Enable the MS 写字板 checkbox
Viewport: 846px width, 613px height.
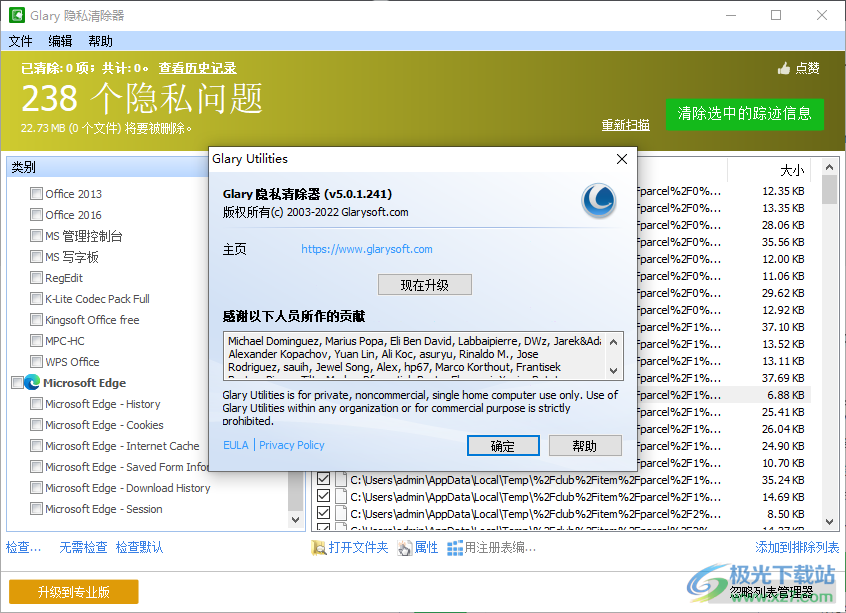[36, 257]
